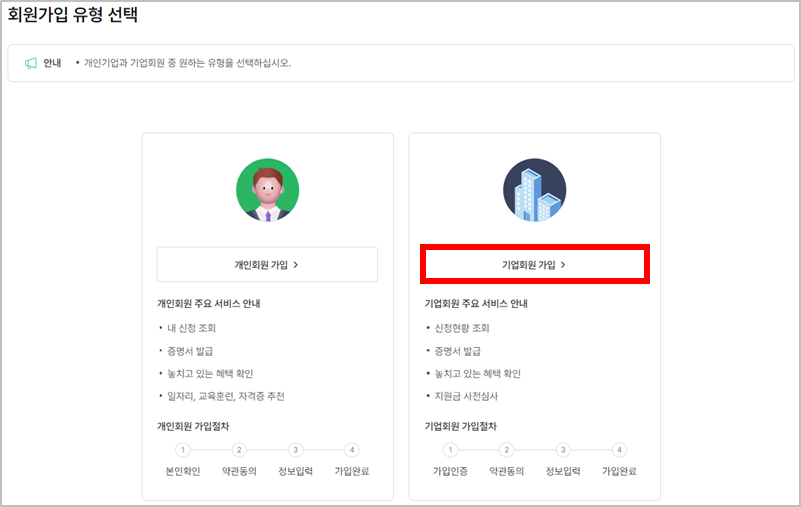Click the 회원가입 유형 선택 page heading

point(73,16)
